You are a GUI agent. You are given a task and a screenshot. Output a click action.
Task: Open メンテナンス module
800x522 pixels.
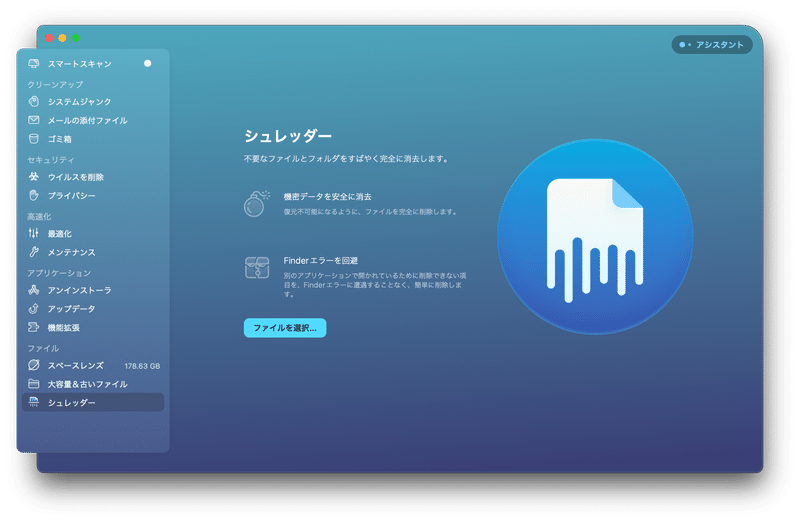tap(93, 252)
